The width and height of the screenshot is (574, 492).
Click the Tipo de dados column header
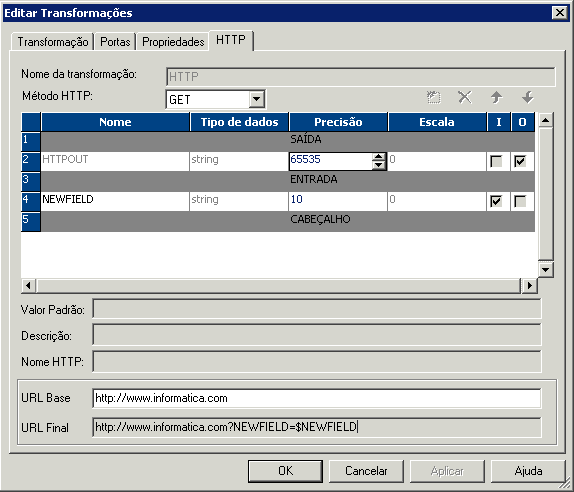coord(239,122)
